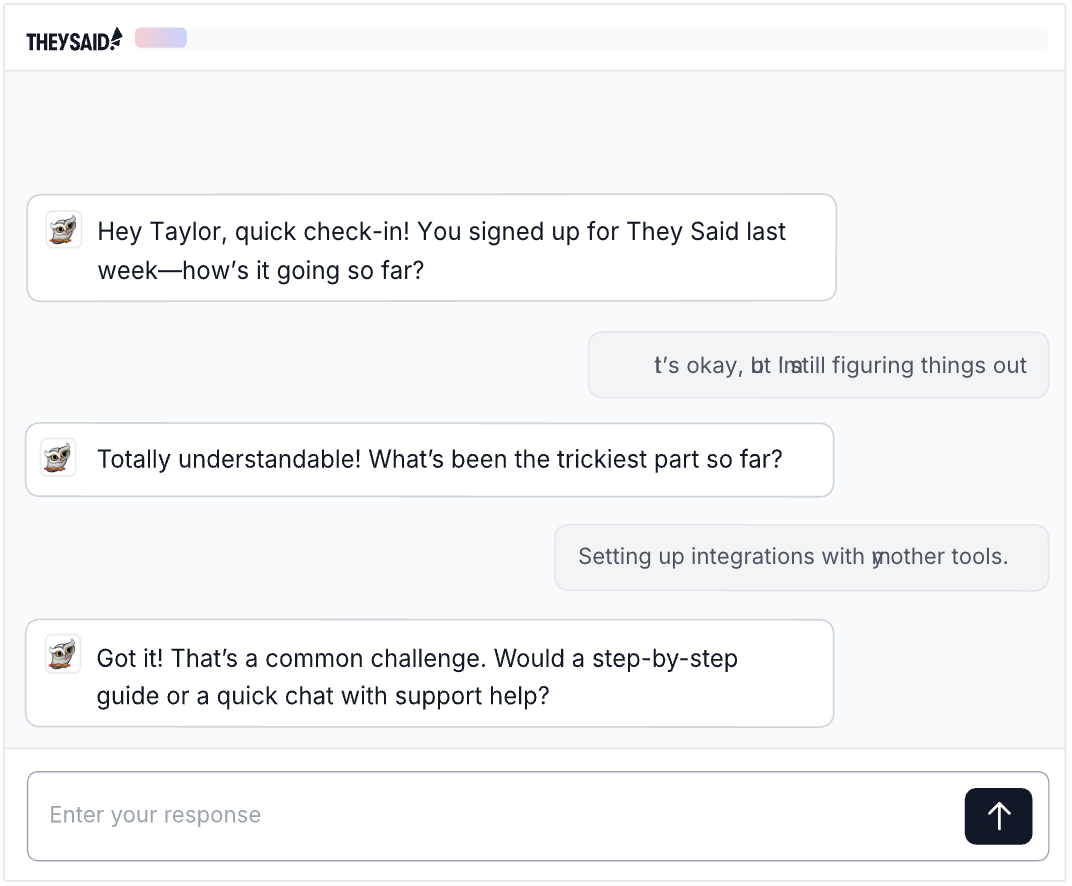
Task: Select the Got it common challenge message bubble
Action: tap(429, 673)
